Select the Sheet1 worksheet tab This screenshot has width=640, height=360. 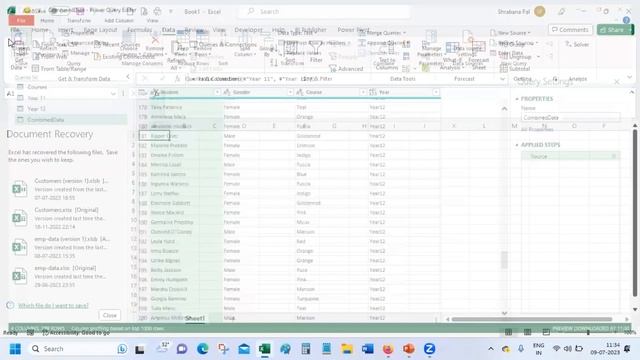(195, 318)
